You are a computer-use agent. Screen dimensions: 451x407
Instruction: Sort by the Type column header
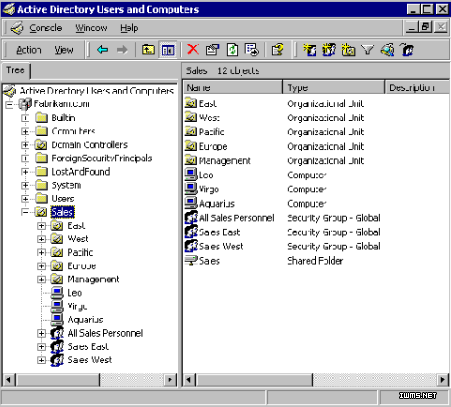pyautogui.click(x=333, y=88)
